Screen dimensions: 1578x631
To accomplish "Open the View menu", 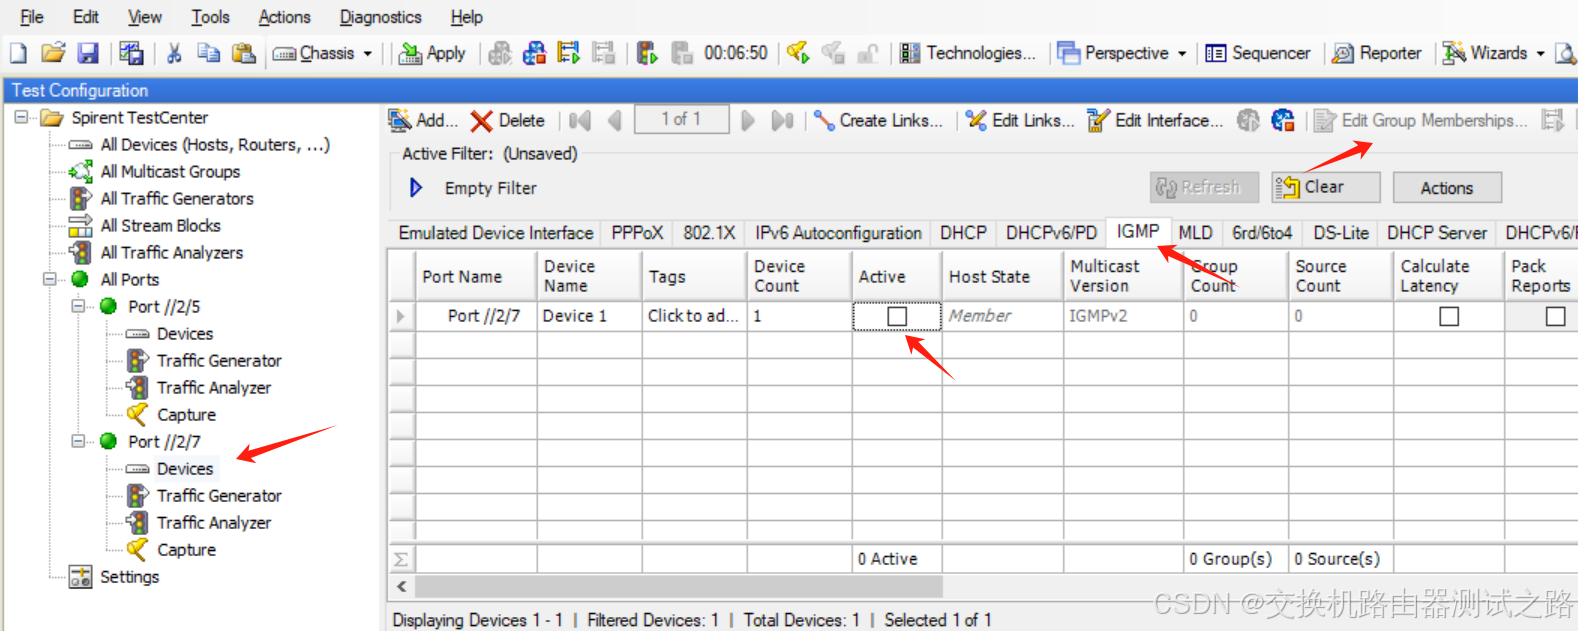I will tap(144, 17).
